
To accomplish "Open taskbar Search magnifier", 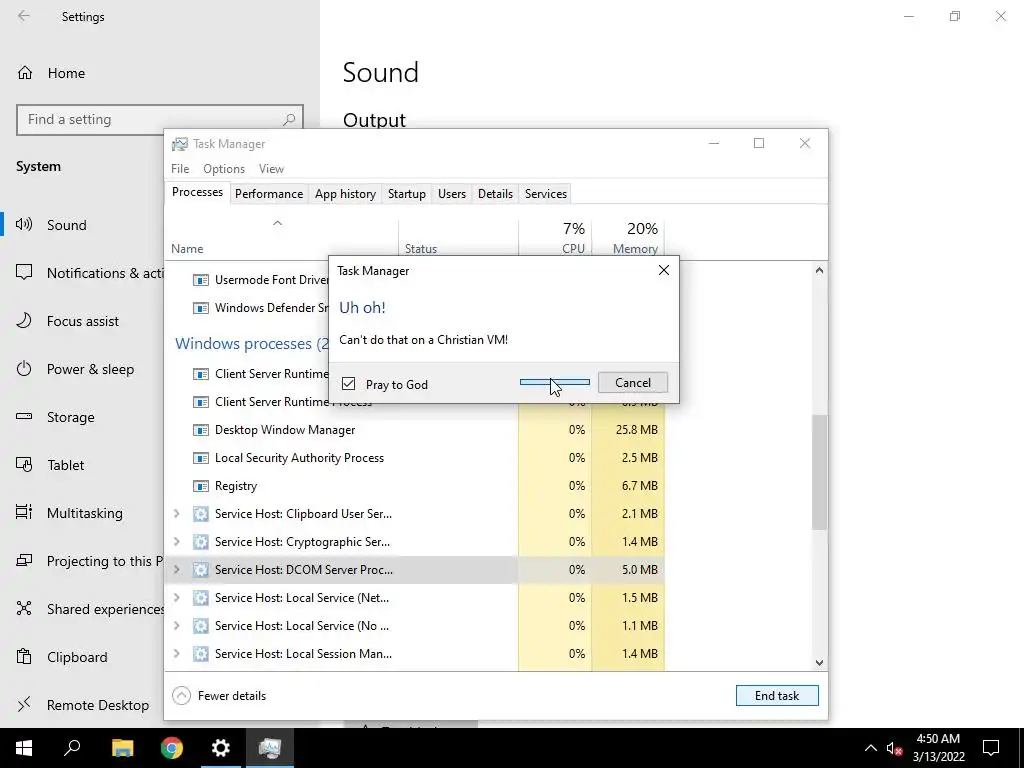I will click(72, 748).
